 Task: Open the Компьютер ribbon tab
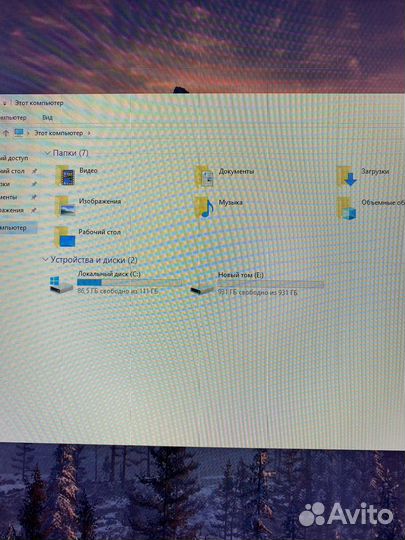[x=13, y=118]
